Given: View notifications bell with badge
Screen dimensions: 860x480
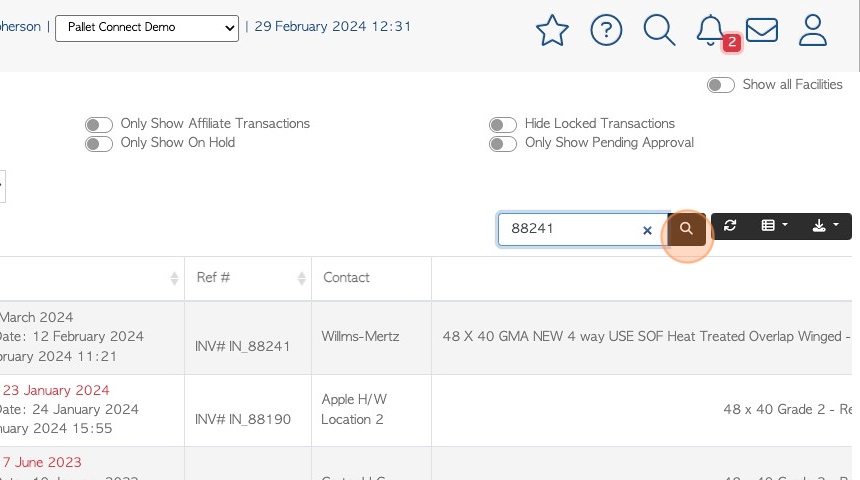Looking at the screenshot, I should pyautogui.click(x=710, y=31).
